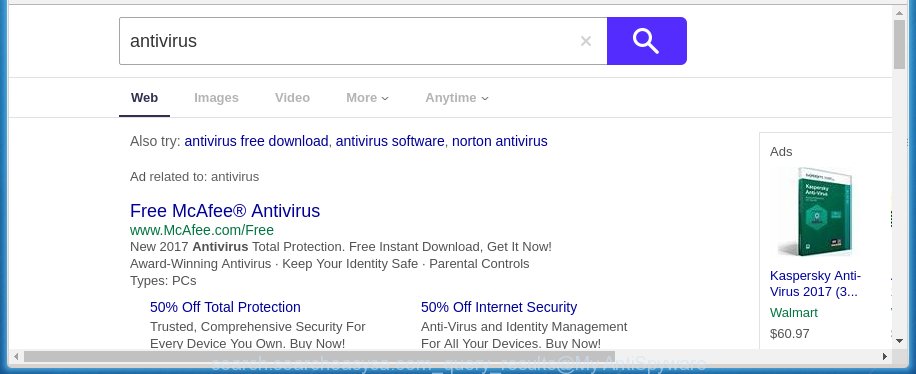Open the Kaspersky Anti-Virus product image
The image size is (916, 374).
point(815,212)
